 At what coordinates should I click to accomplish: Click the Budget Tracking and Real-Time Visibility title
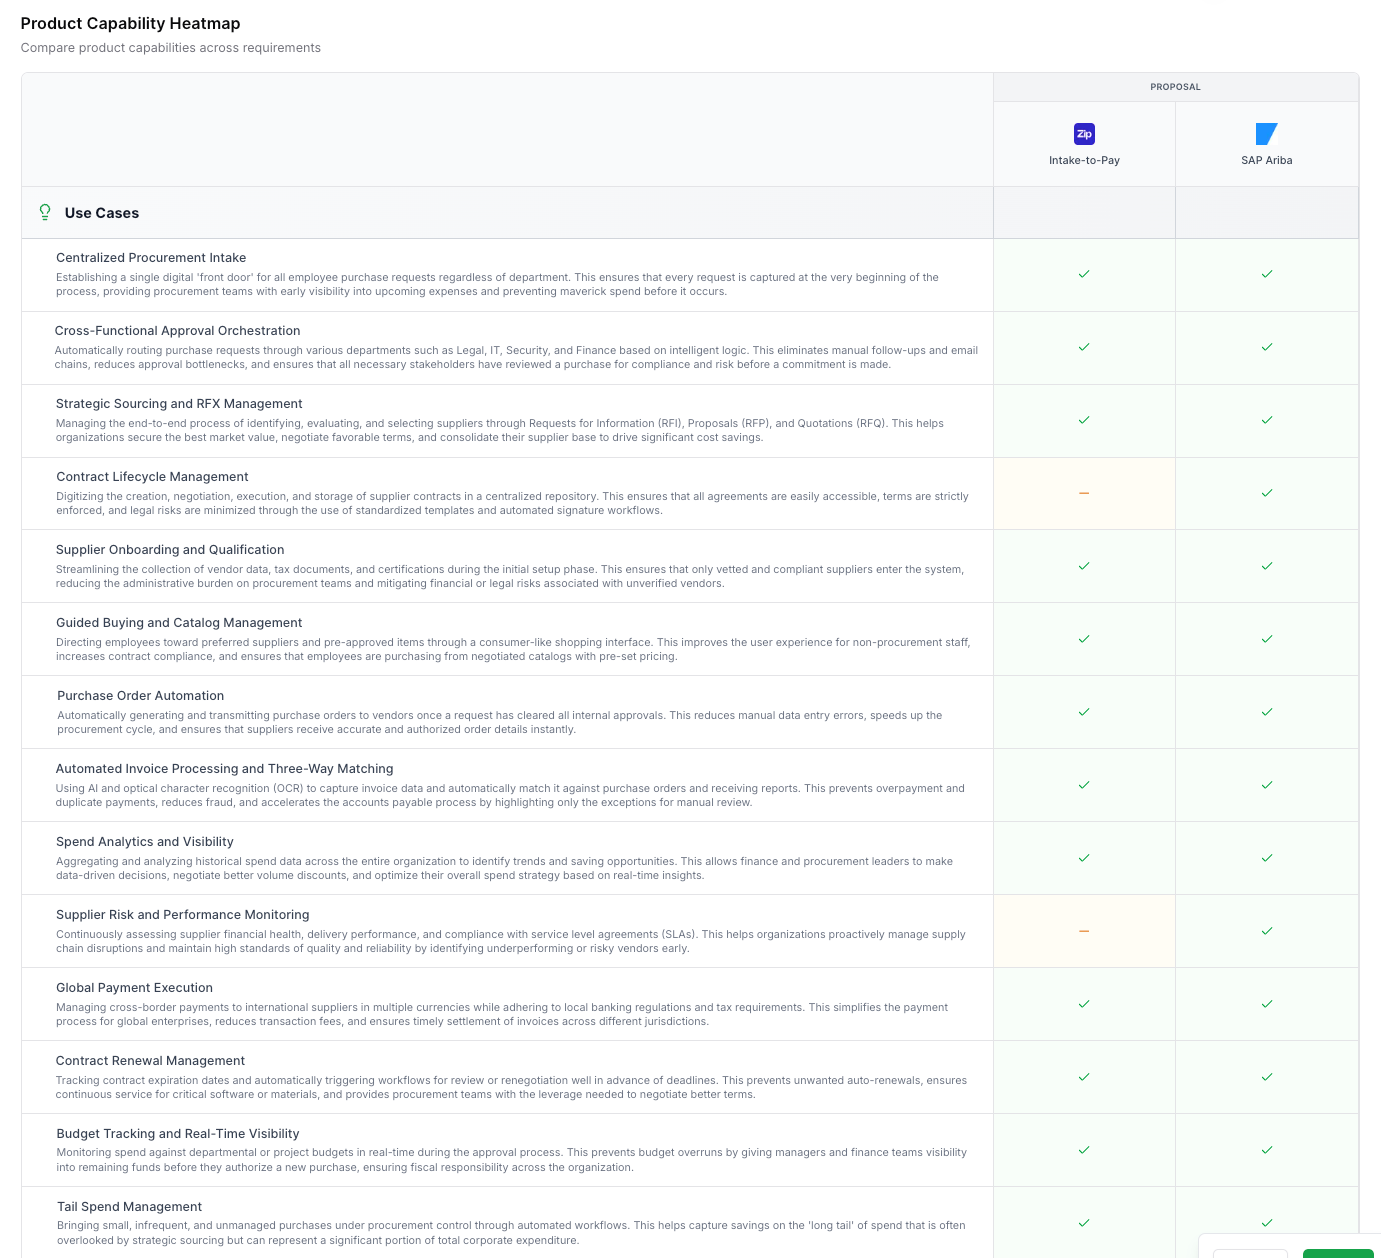pyautogui.click(x=178, y=1134)
